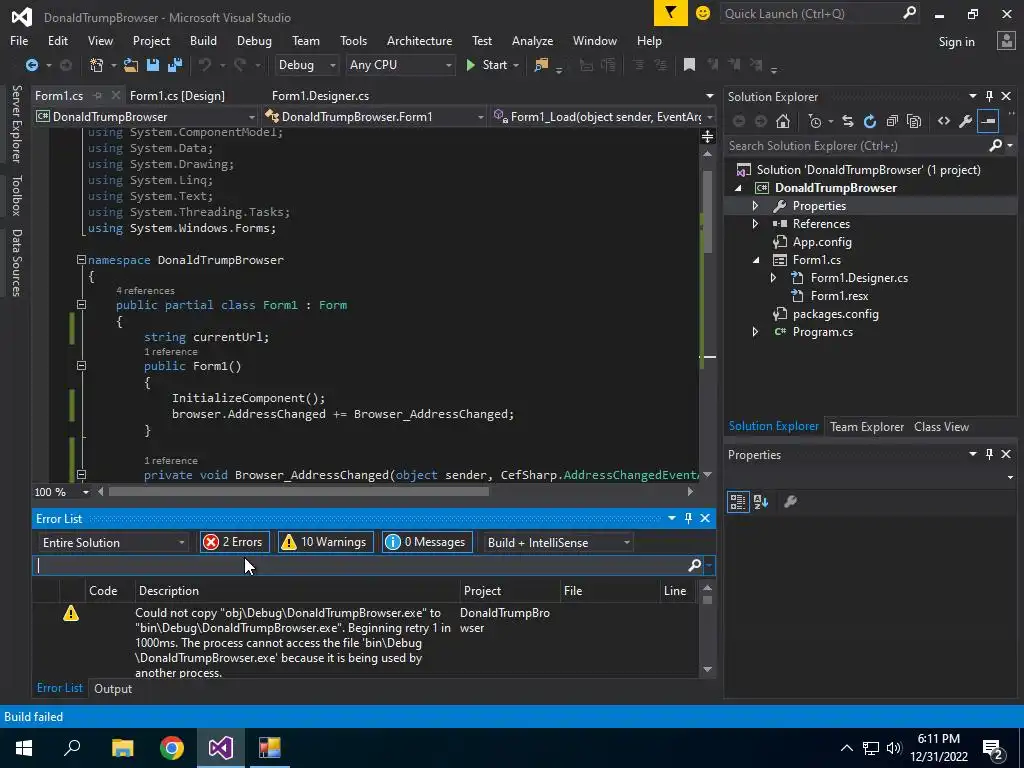Toggle the 10 Warnings filter
This screenshot has height=768, width=1024.
(x=325, y=542)
